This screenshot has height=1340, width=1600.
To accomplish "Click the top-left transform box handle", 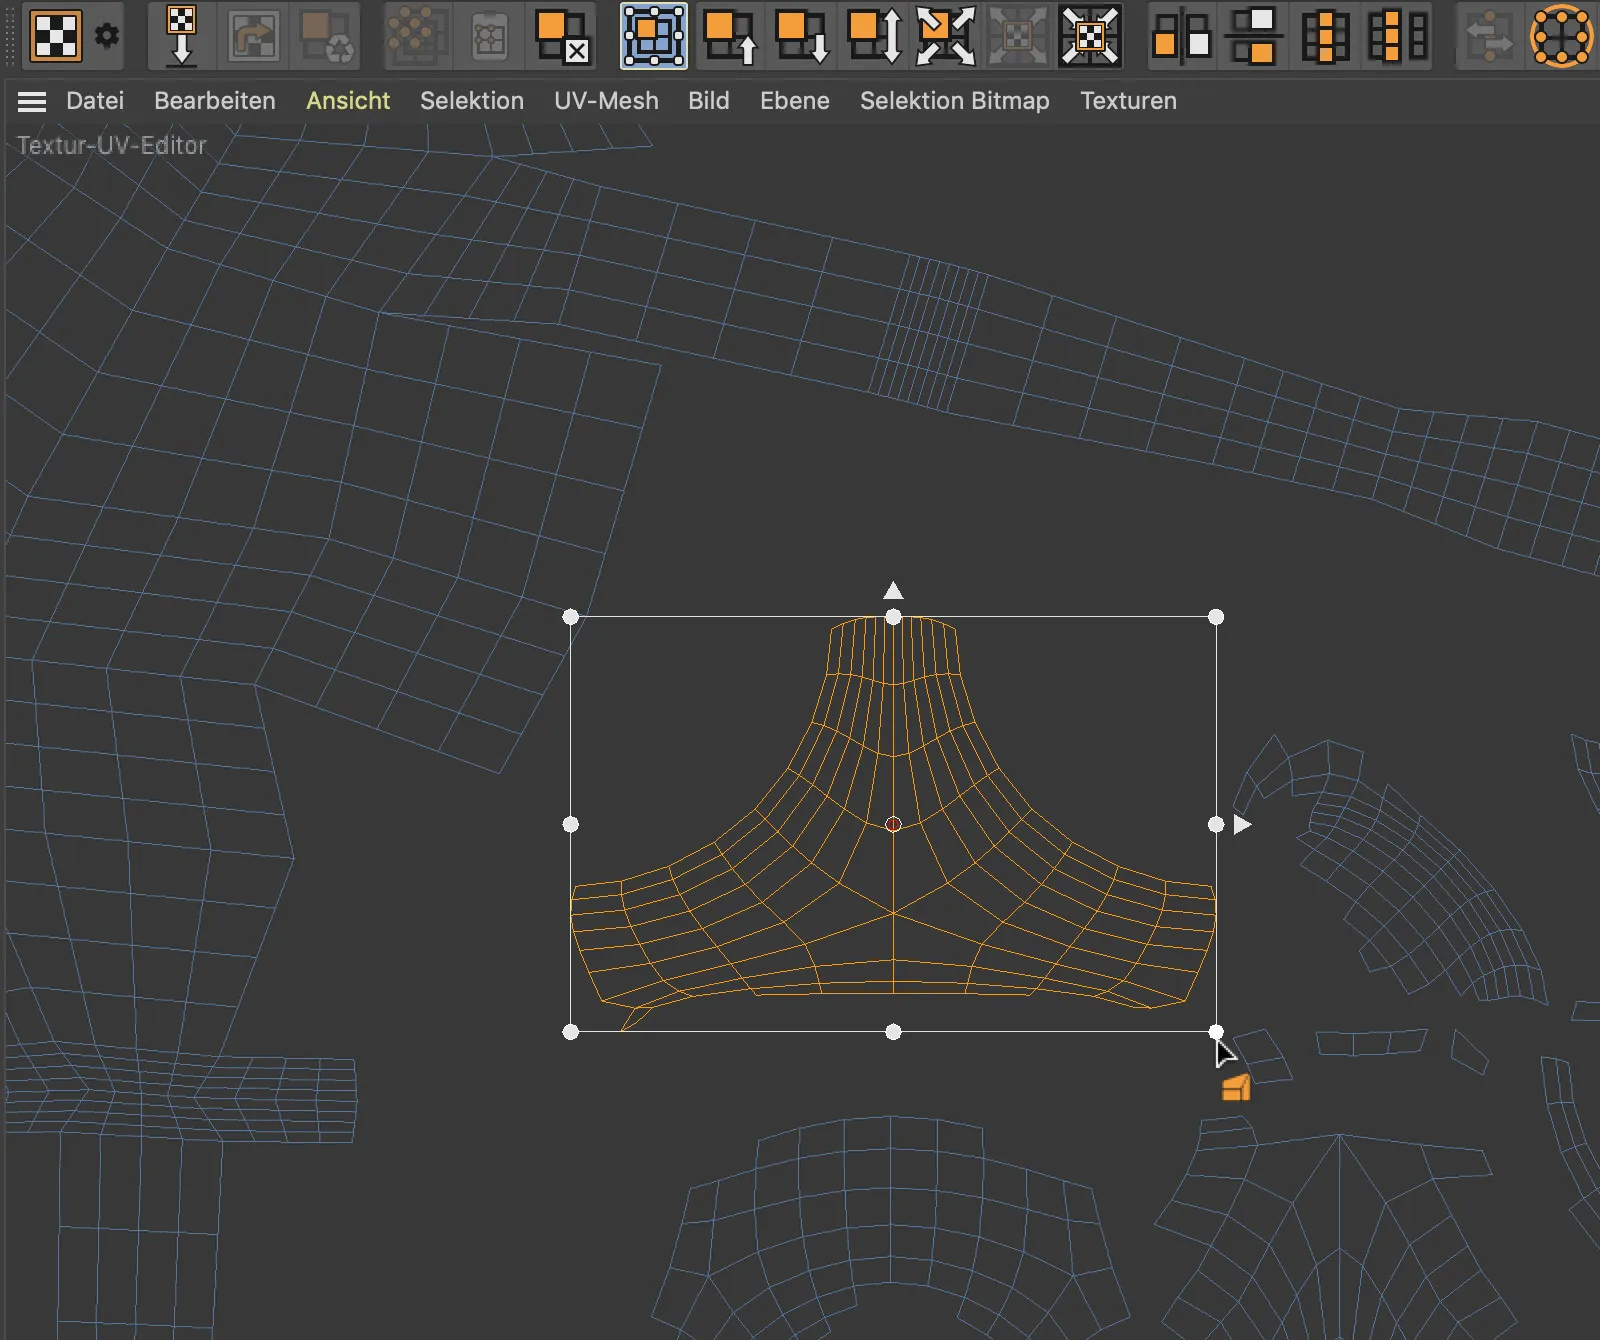I will coord(571,617).
